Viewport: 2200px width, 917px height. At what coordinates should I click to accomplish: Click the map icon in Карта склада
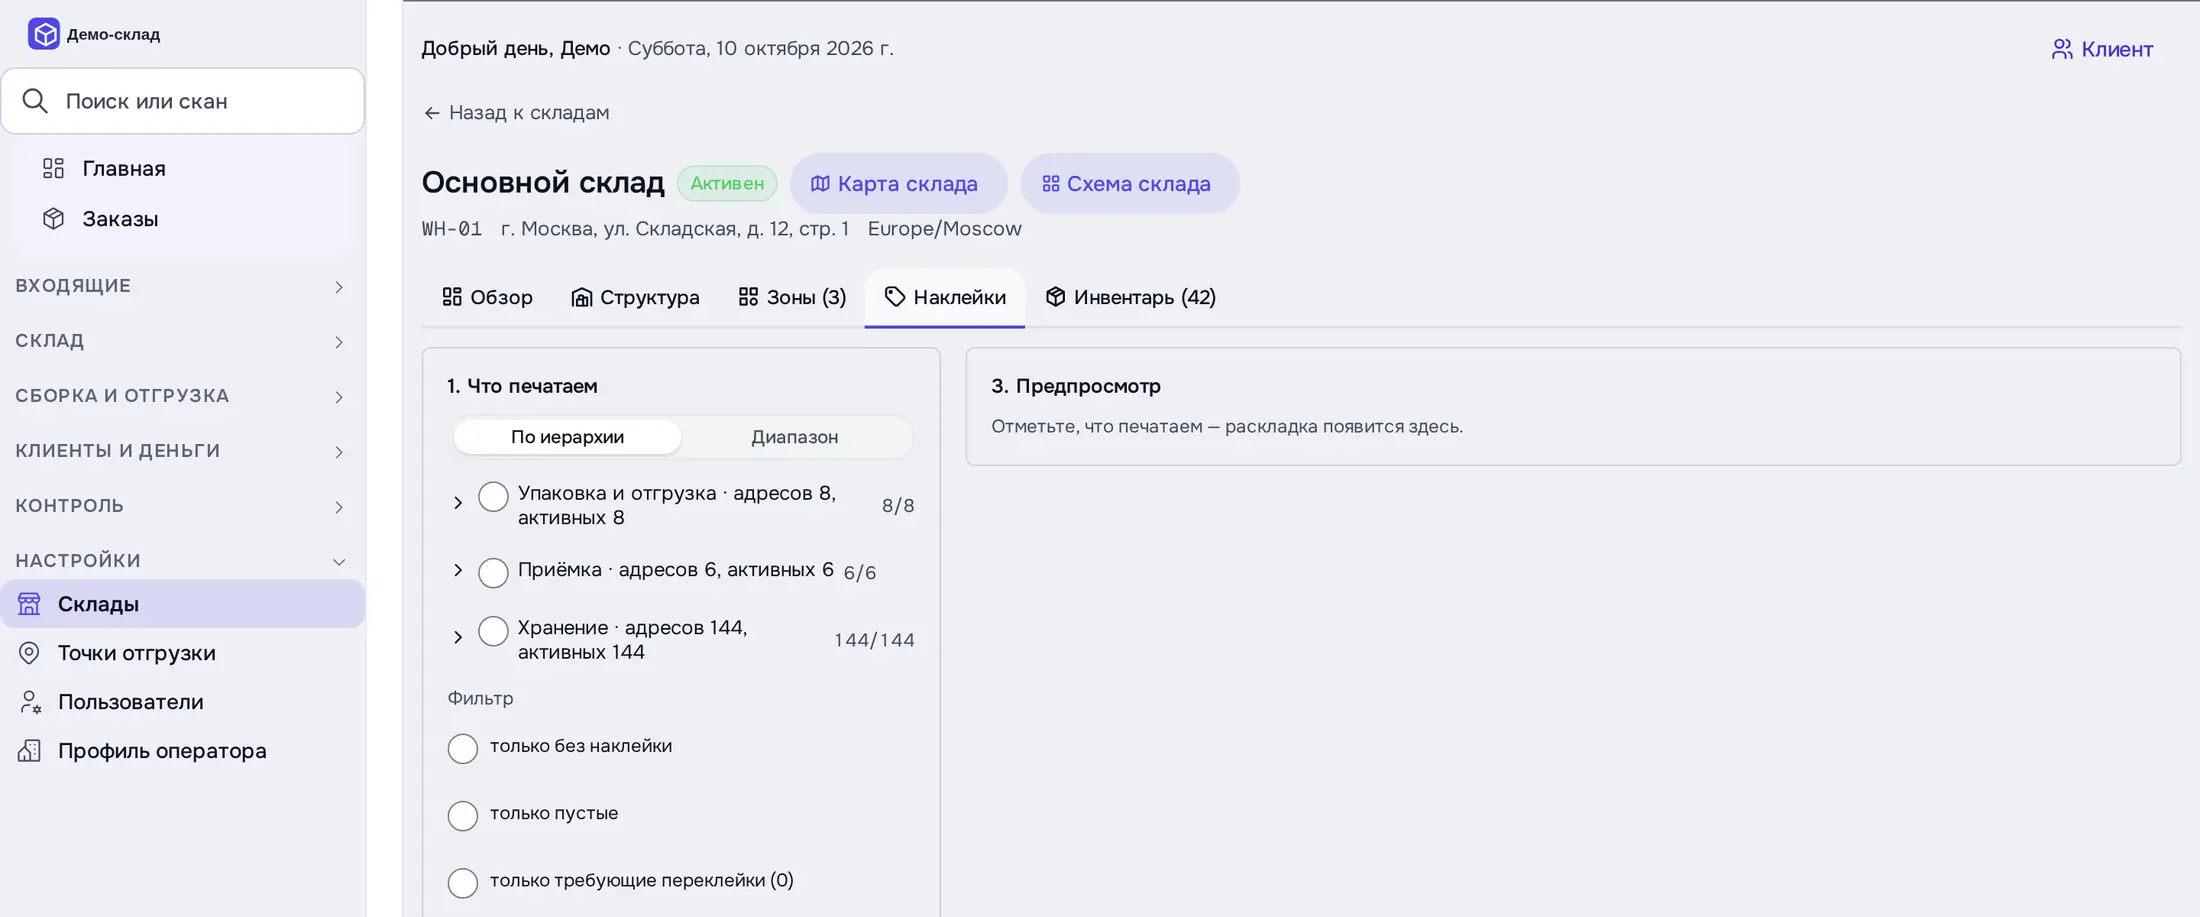[820, 184]
